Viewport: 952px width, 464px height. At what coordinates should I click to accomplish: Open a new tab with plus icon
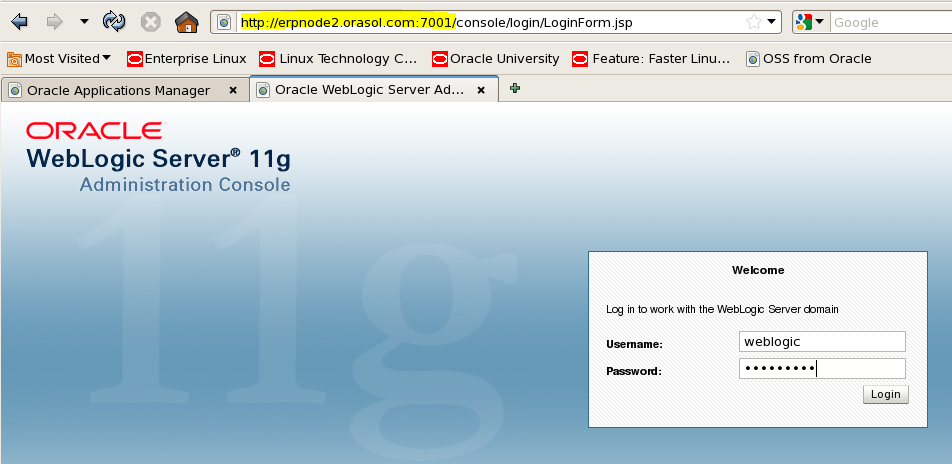(x=515, y=89)
